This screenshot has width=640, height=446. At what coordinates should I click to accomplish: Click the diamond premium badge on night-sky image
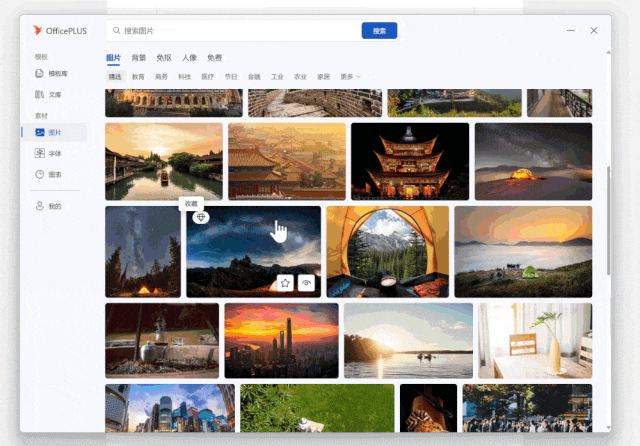pos(200,217)
